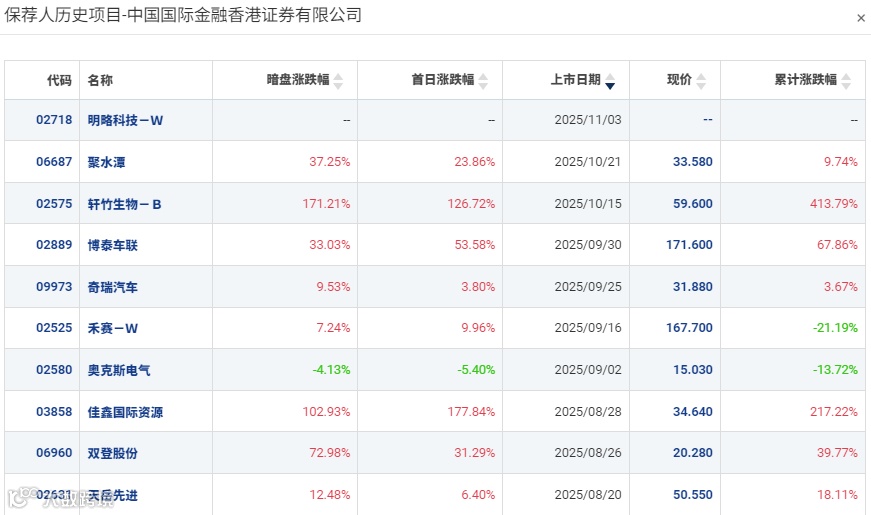This screenshot has height=515, width=871.
Task: Select stock code 03858
Action: click(54, 412)
